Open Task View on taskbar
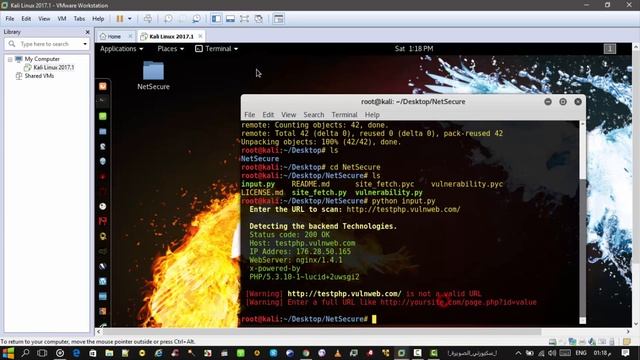640x360 pixels. coord(42,353)
